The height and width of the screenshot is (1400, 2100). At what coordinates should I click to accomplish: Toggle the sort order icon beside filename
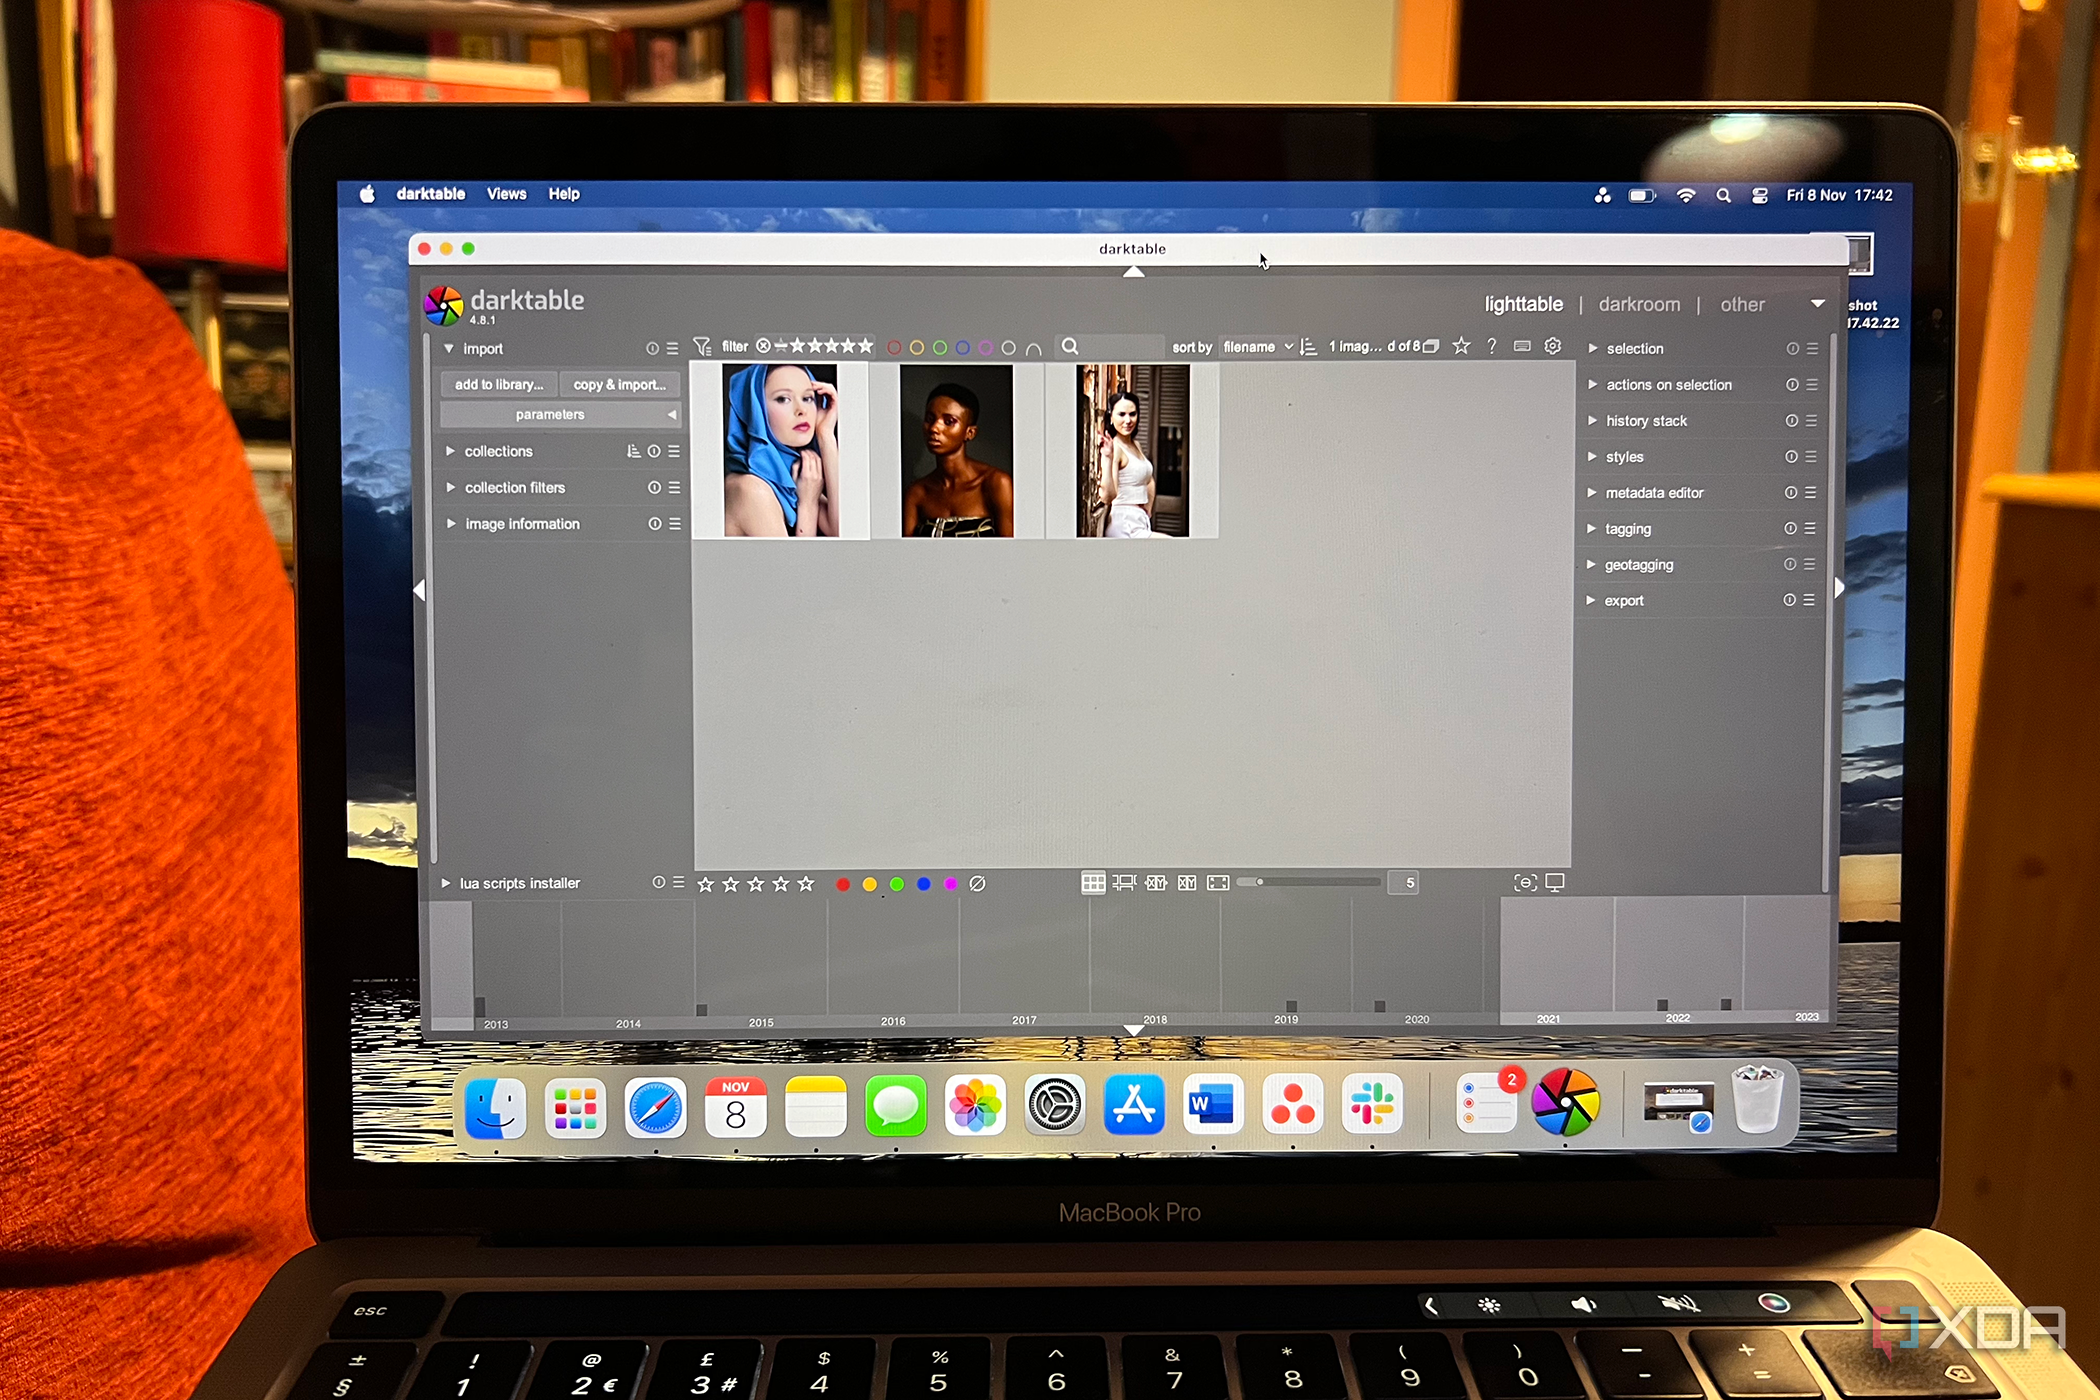click(x=1309, y=346)
